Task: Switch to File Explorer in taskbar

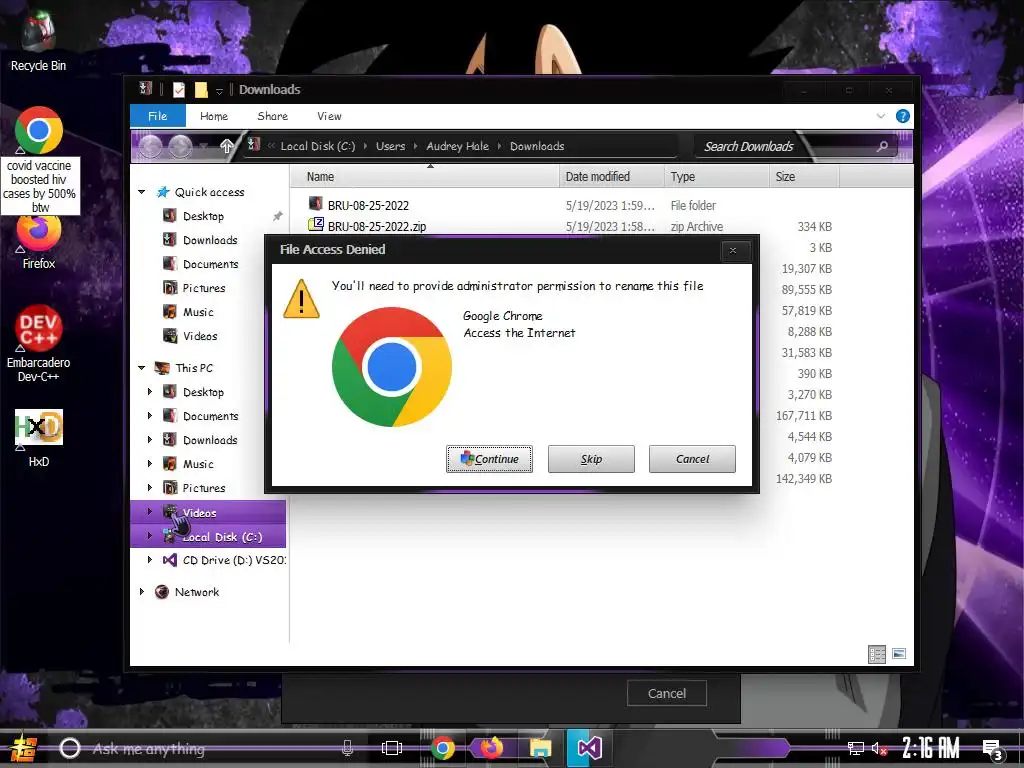Action: pos(541,748)
